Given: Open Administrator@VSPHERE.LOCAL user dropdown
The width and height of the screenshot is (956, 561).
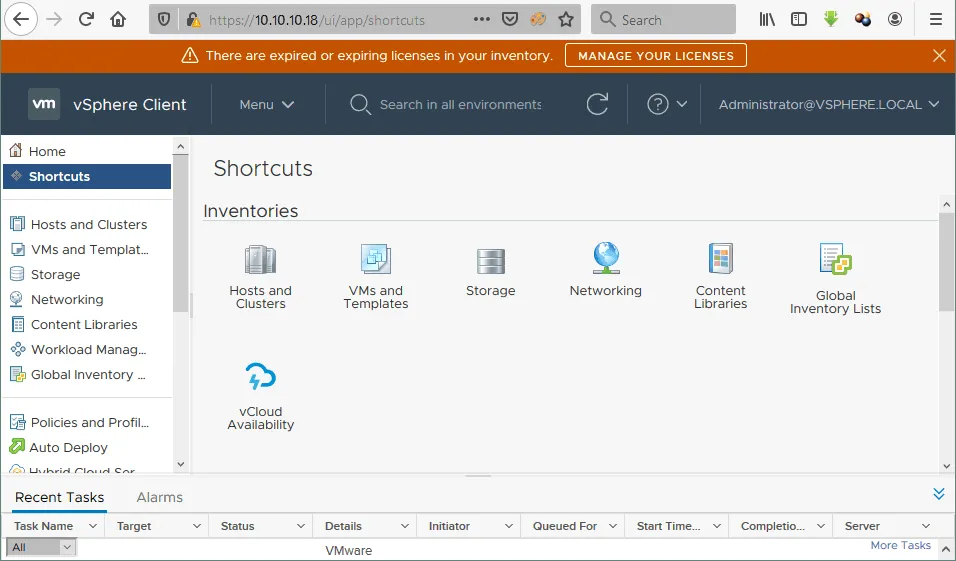Looking at the screenshot, I should (829, 104).
